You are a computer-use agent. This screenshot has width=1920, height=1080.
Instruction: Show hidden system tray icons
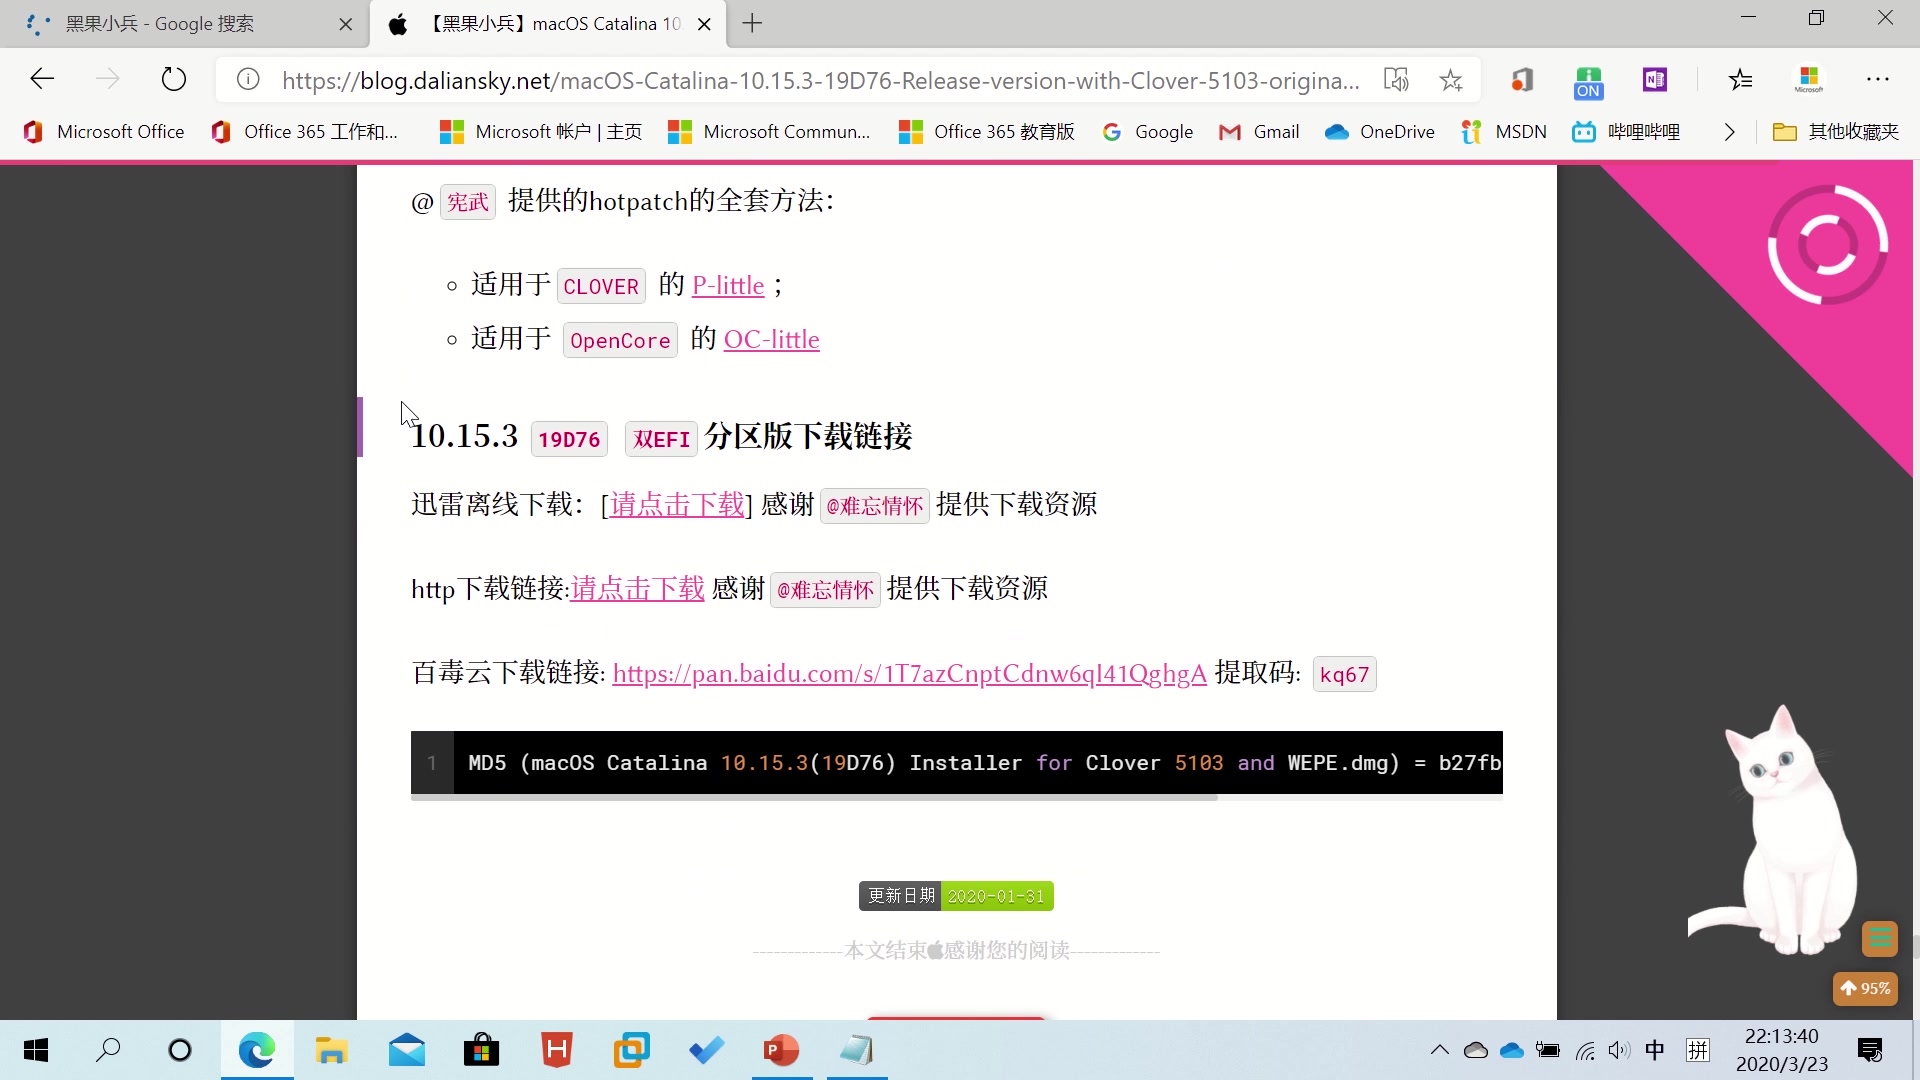pyautogui.click(x=1439, y=1050)
